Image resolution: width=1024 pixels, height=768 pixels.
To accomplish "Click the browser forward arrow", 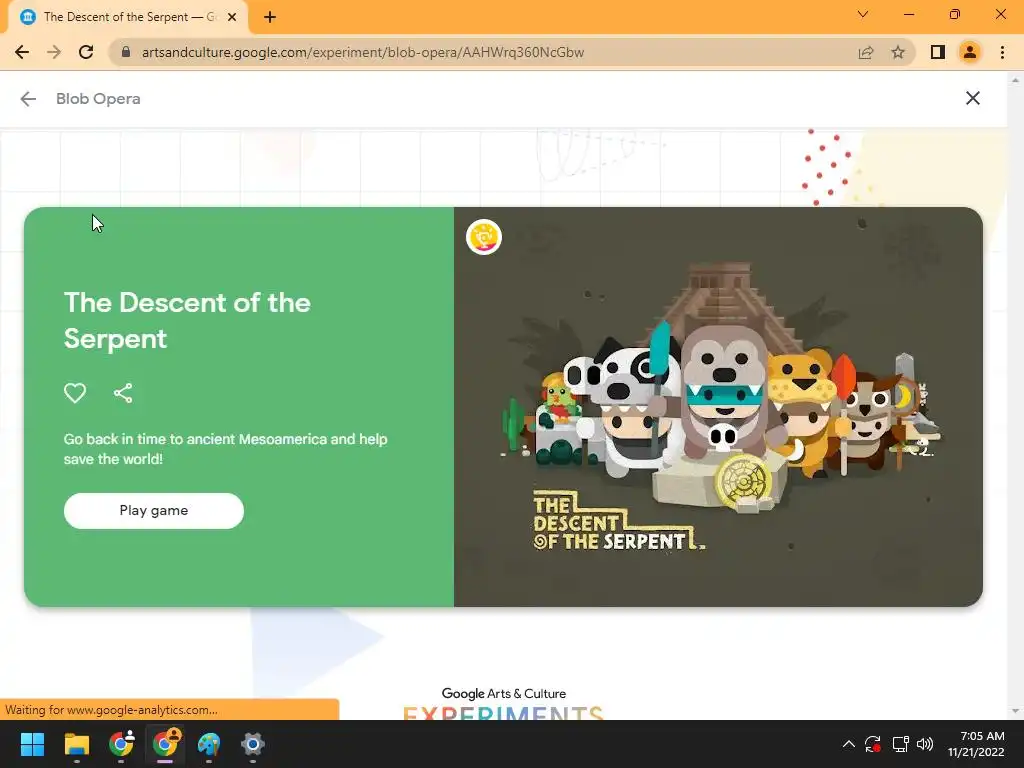I will [x=54, y=52].
